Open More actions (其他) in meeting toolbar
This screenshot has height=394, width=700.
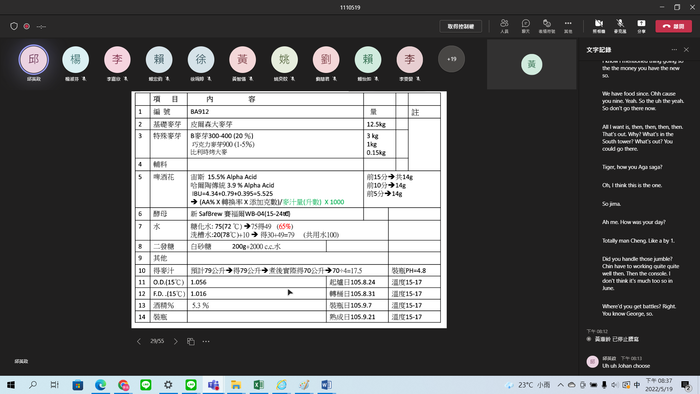pyautogui.click(x=568, y=26)
